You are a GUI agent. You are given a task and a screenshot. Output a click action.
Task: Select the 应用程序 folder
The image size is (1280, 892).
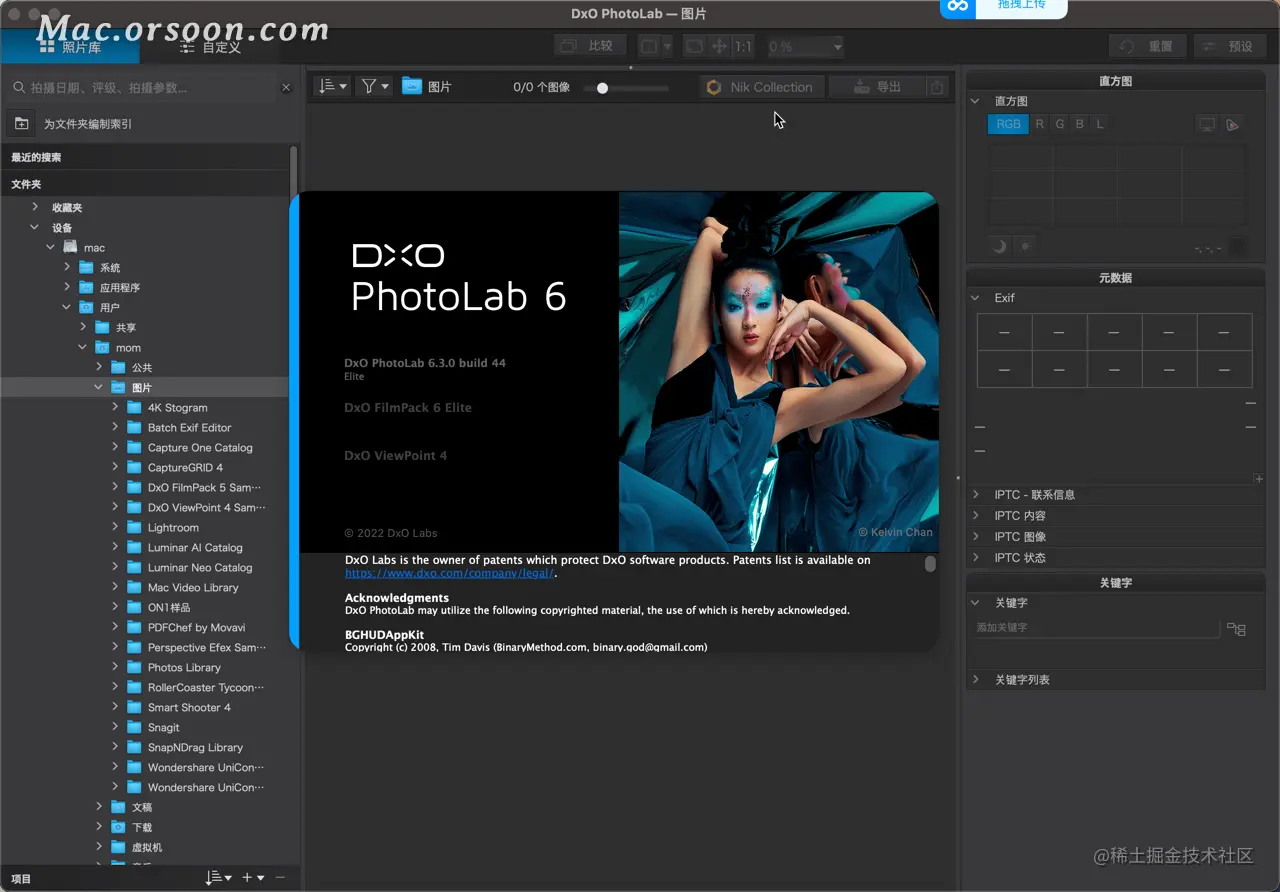click(119, 287)
